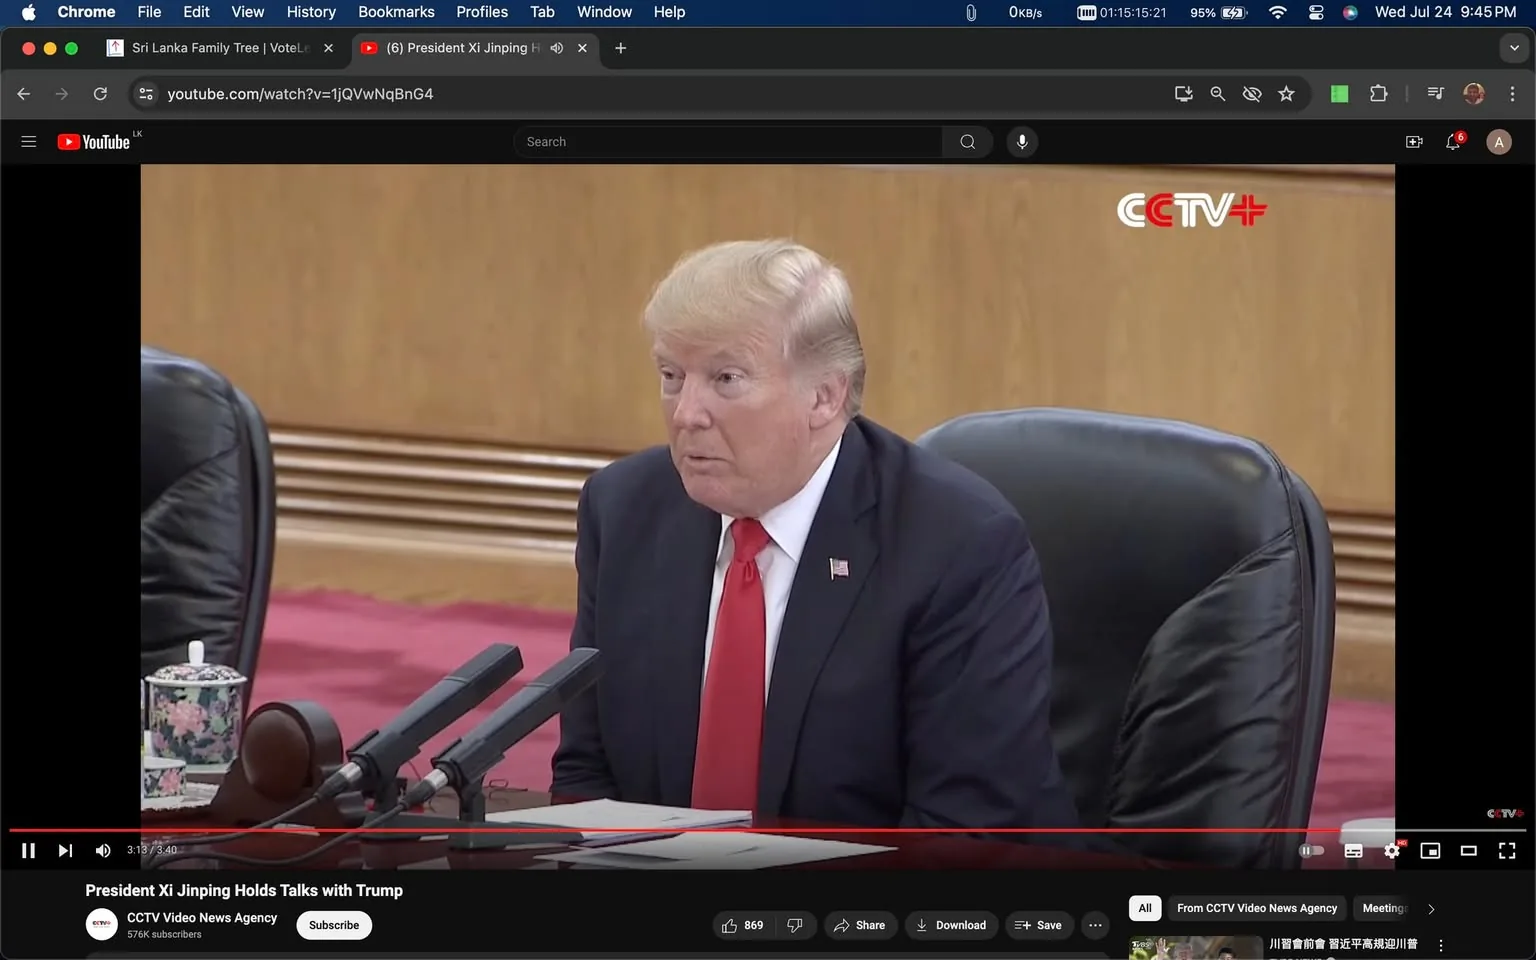Dislike the video

[795, 925]
